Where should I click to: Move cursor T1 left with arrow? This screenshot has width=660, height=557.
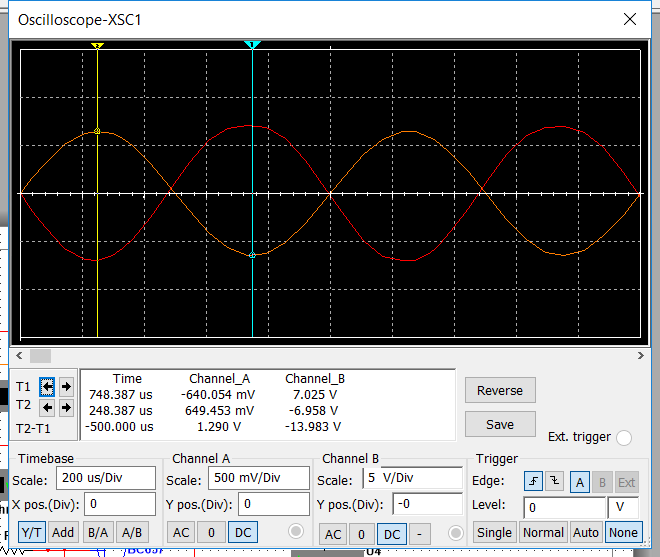click(47, 386)
